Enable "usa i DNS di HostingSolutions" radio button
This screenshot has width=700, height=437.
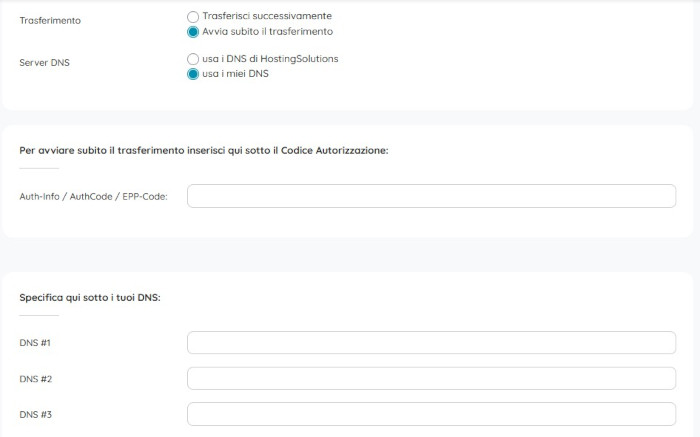(194, 59)
